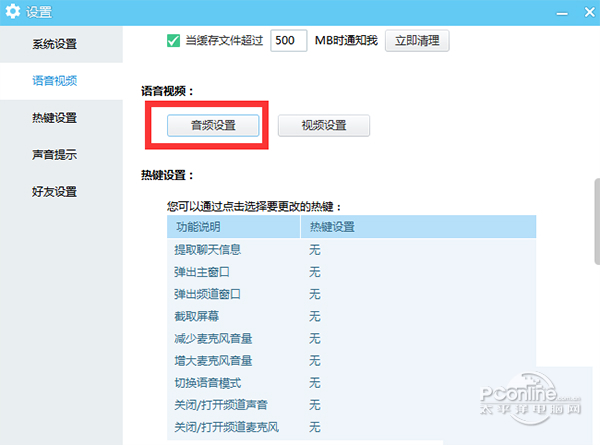
Task: Switch to 好友设置 sidebar tab
Action: click(x=61, y=191)
